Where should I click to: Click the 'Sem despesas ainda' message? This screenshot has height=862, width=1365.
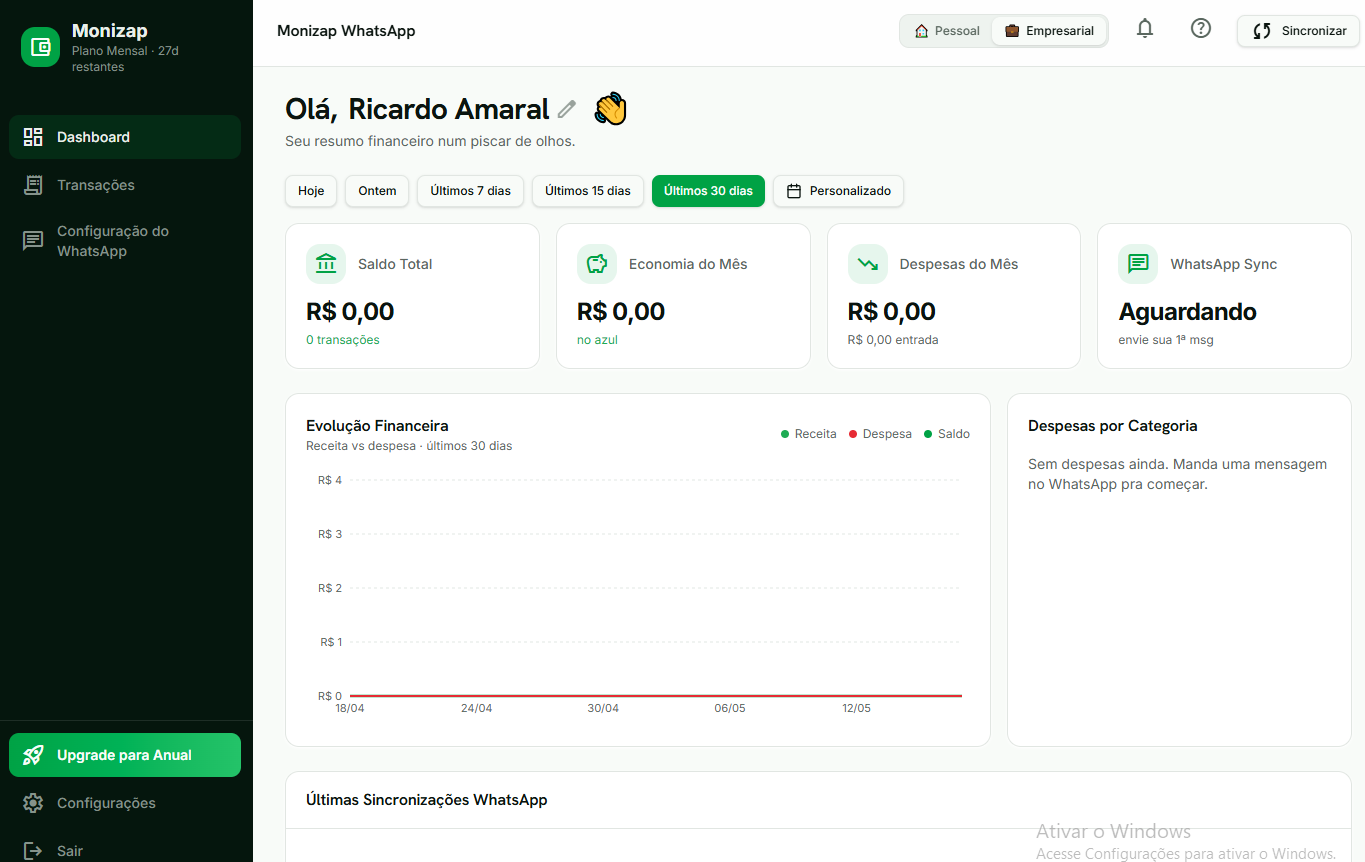[1177, 474]
